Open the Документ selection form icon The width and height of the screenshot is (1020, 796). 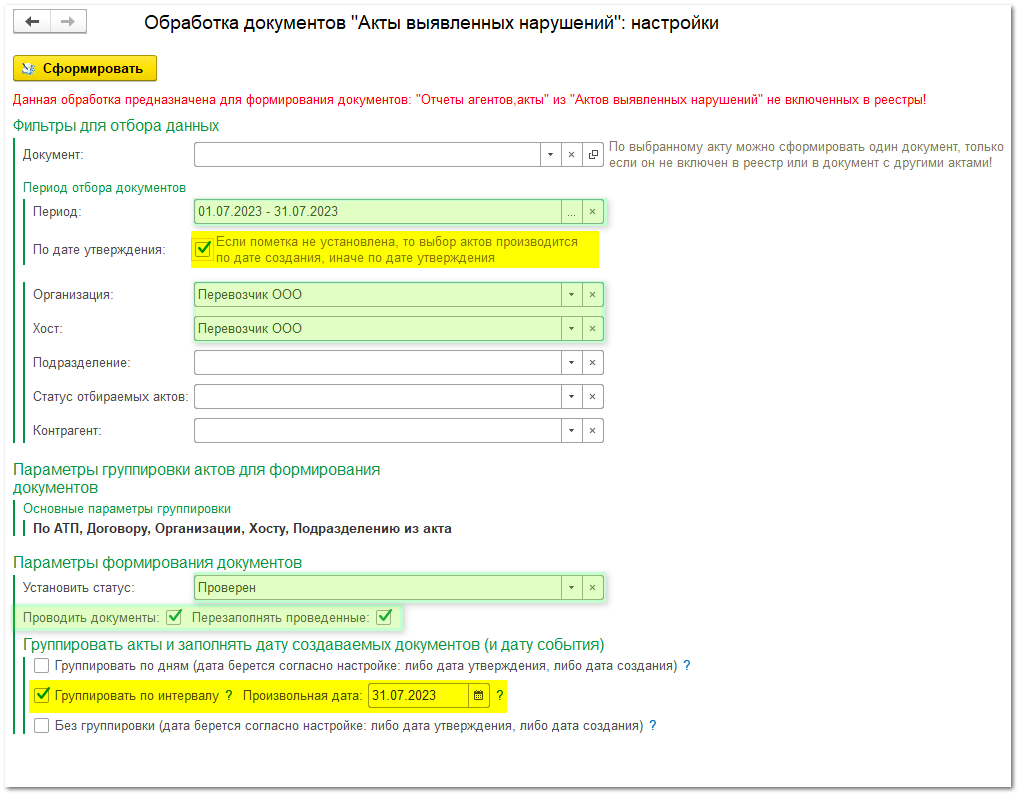click(593, 155)
